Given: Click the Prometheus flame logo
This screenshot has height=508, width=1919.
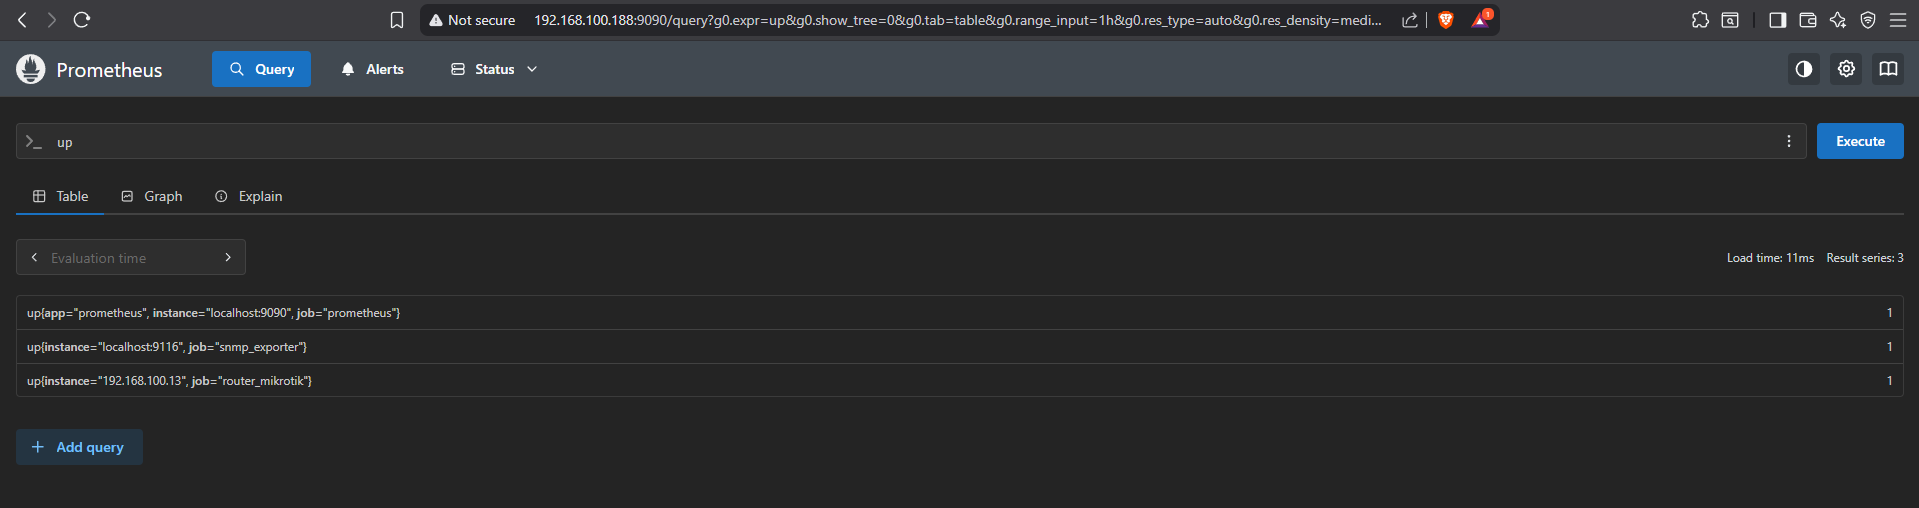Looking at the screenshot, I should pos(31,69).
